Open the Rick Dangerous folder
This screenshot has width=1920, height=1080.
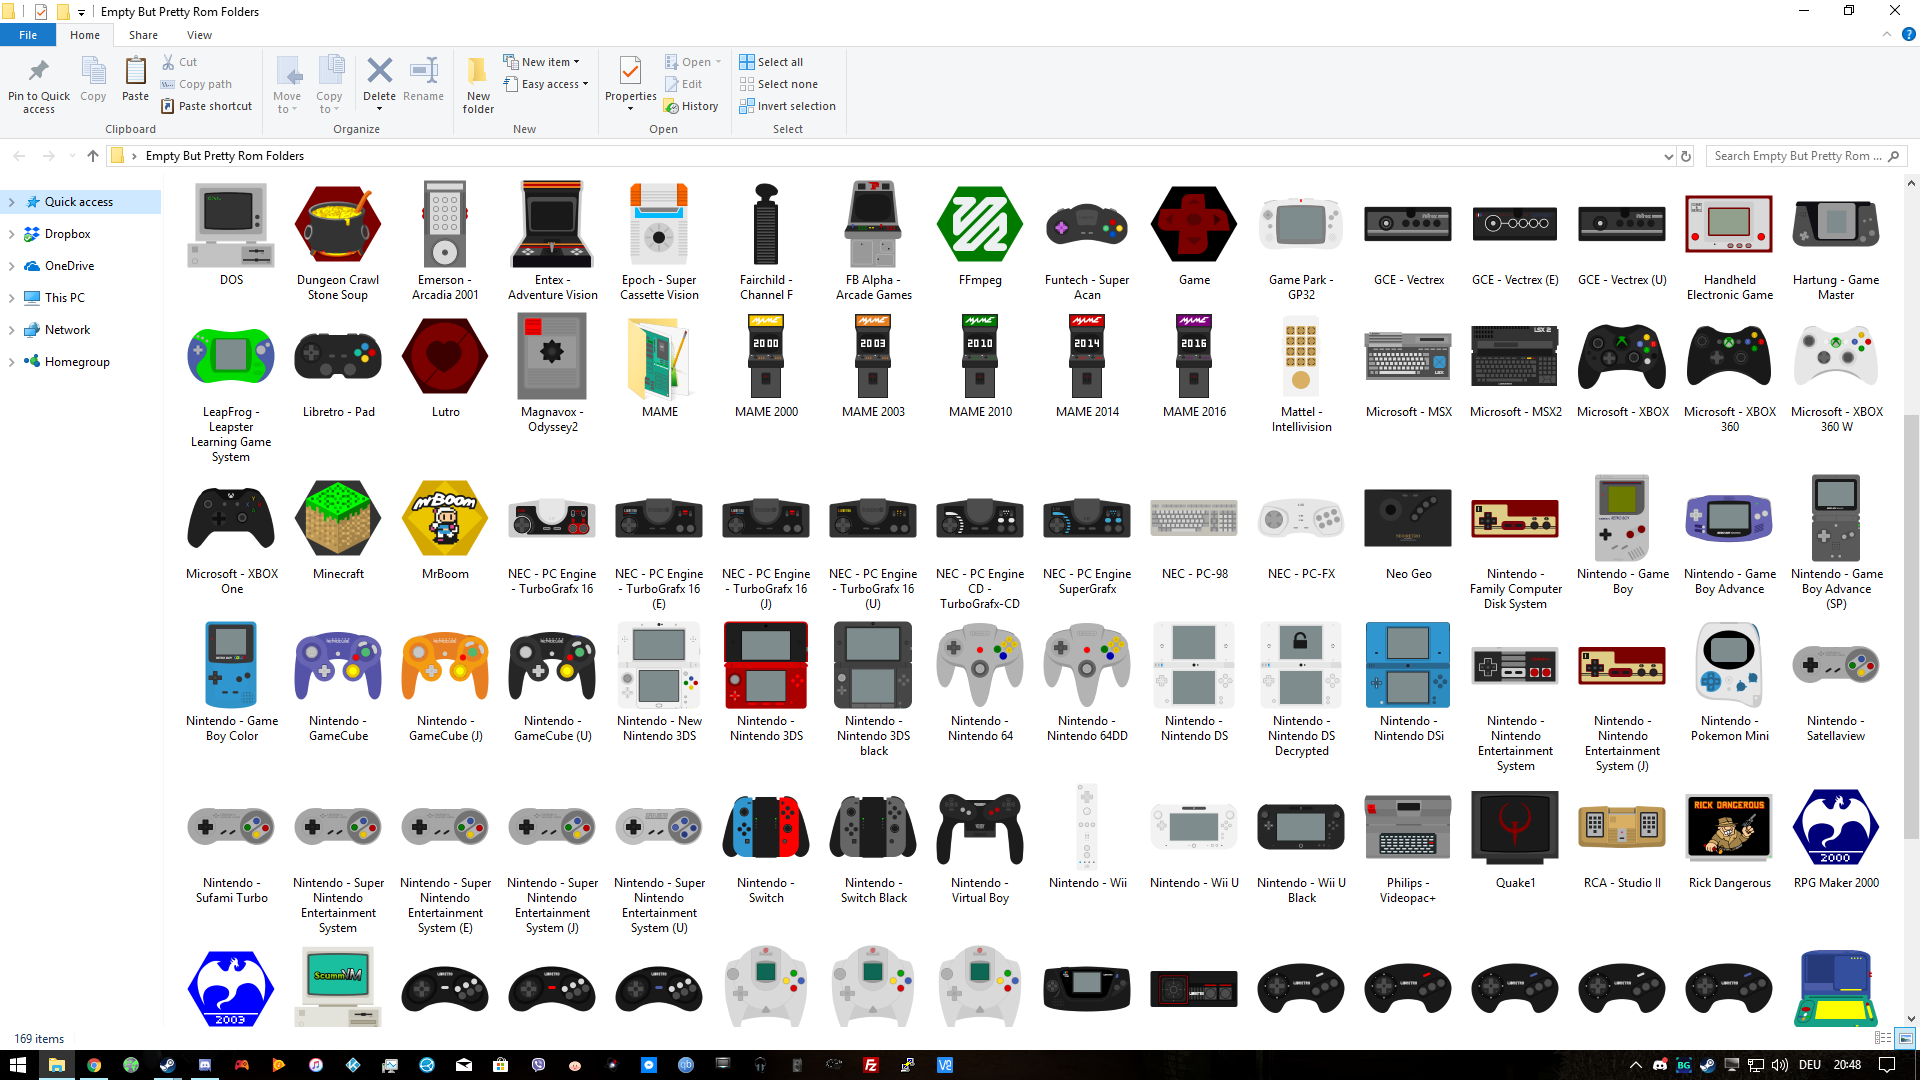(1728, 827)
